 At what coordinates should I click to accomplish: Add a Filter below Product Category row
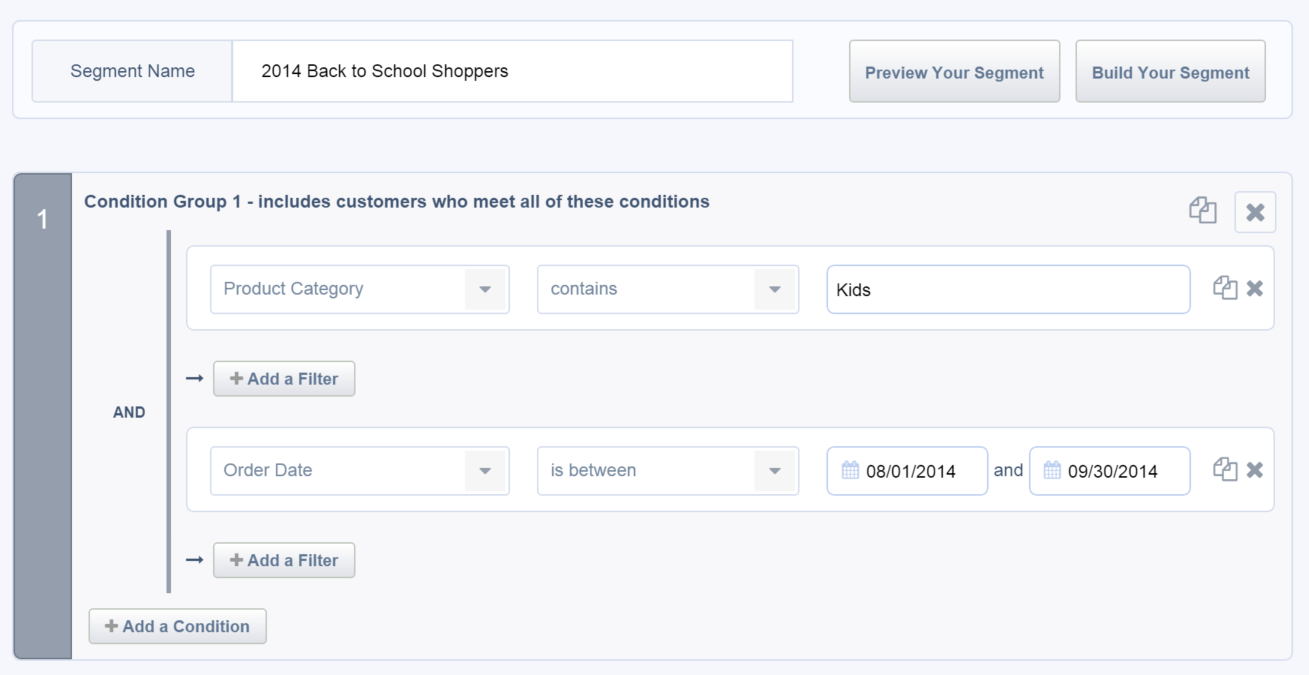pos(284,379)
